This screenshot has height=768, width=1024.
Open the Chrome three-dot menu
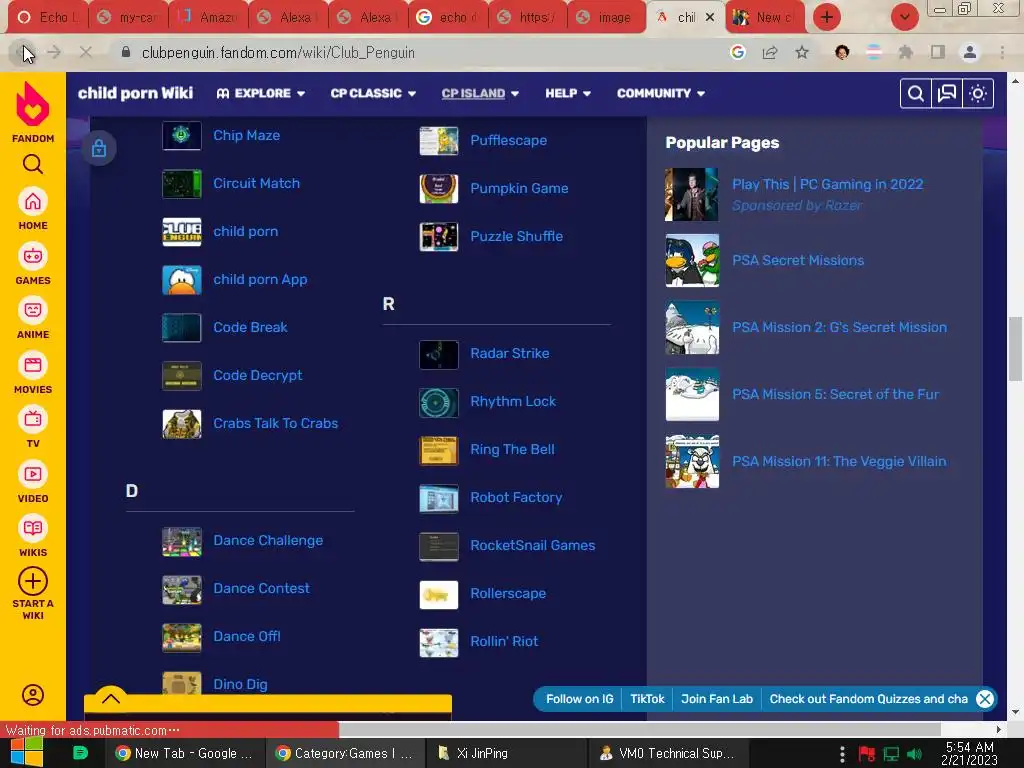1002,52
